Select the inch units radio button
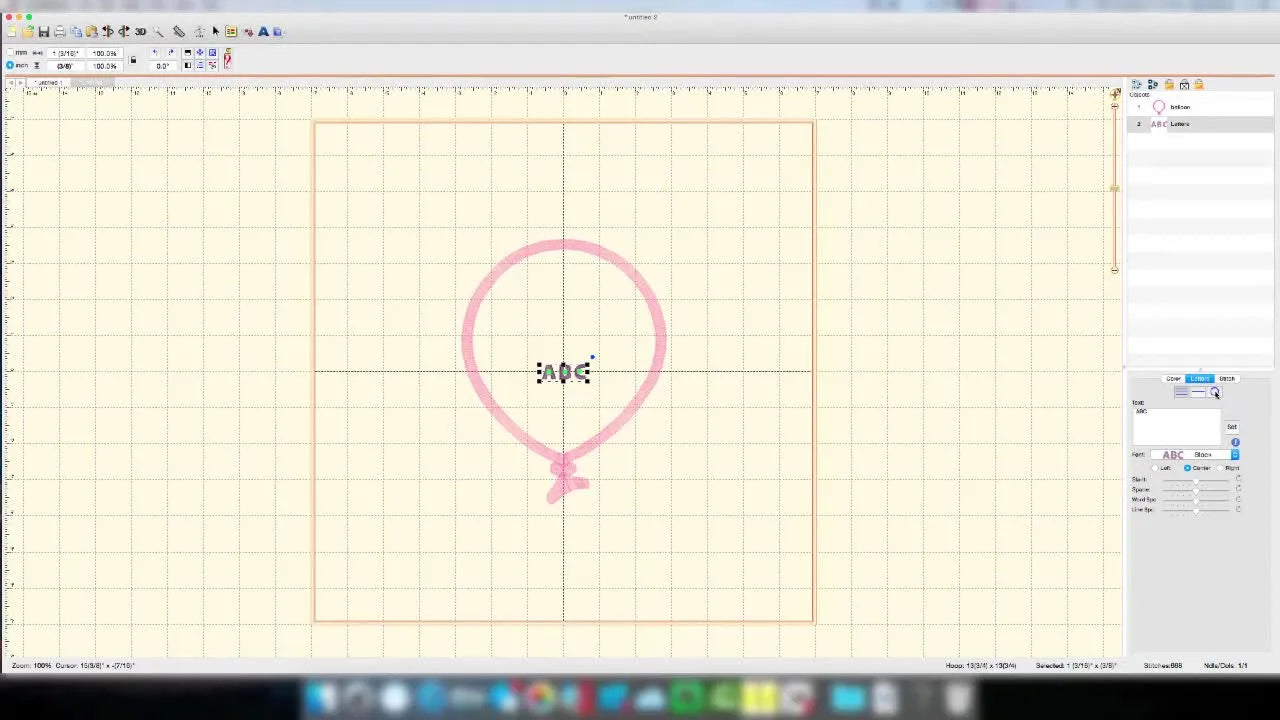1280x720 pixels. [10, 65]
